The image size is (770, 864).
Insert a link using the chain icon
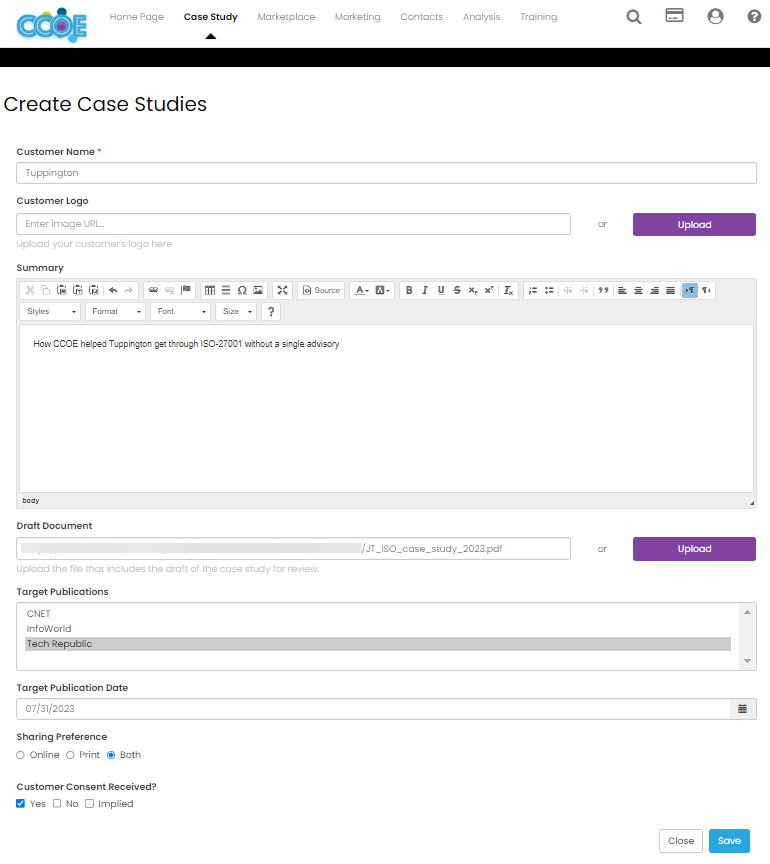tap(152, 290)
